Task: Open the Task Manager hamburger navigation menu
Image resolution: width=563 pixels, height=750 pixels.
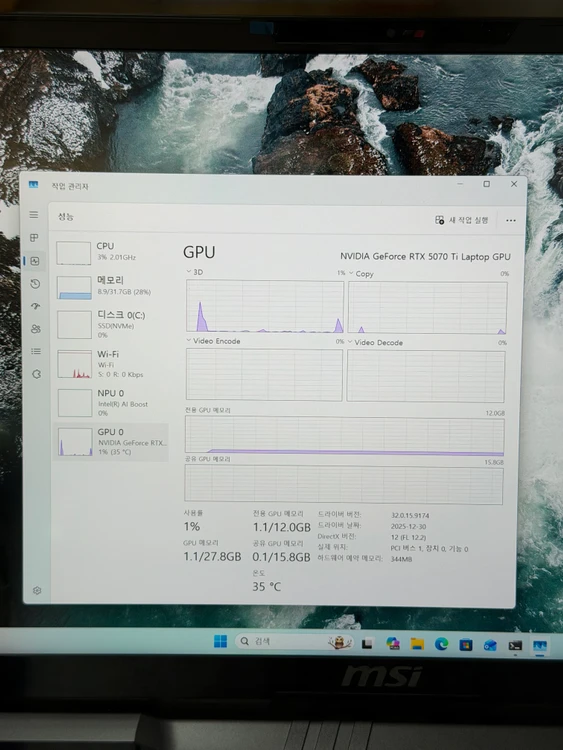Action: click(33, 215)
